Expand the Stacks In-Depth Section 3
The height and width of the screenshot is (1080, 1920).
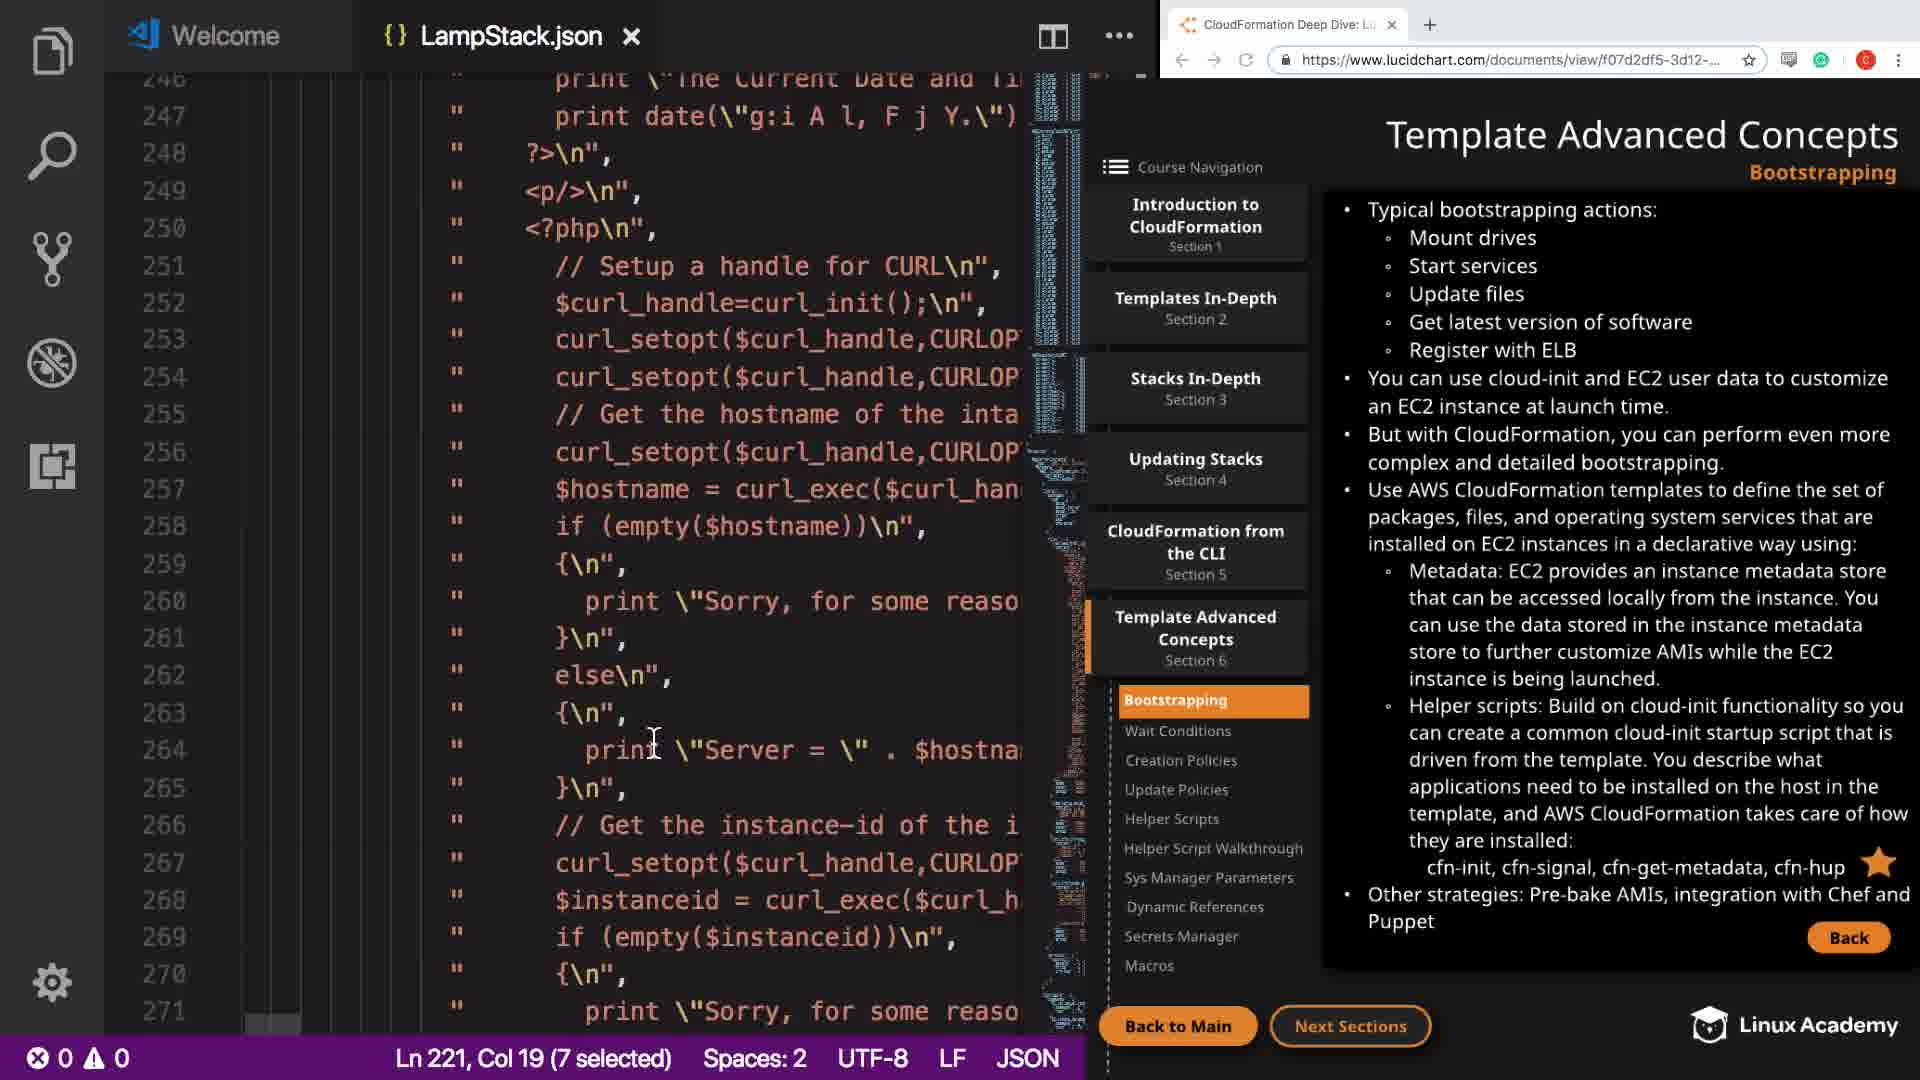1195,388
